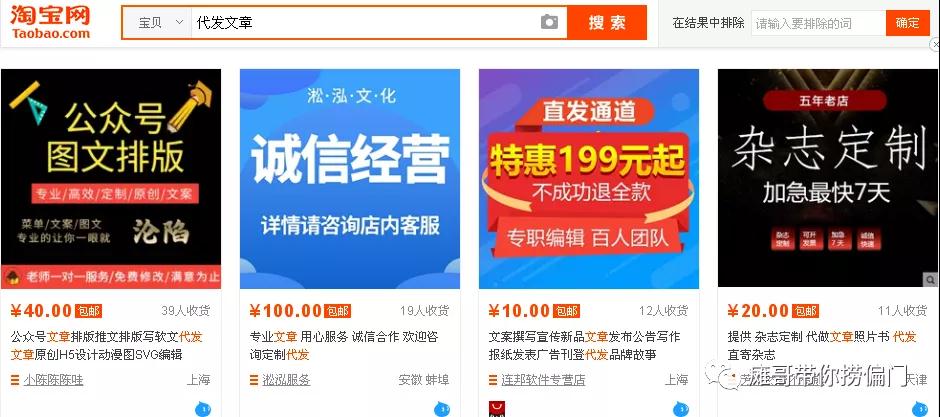This screenshot has width=940, height=417.
Task: Open the Taobao.com logo homepage
Action: pyautogui.click(x=50, y=22)
